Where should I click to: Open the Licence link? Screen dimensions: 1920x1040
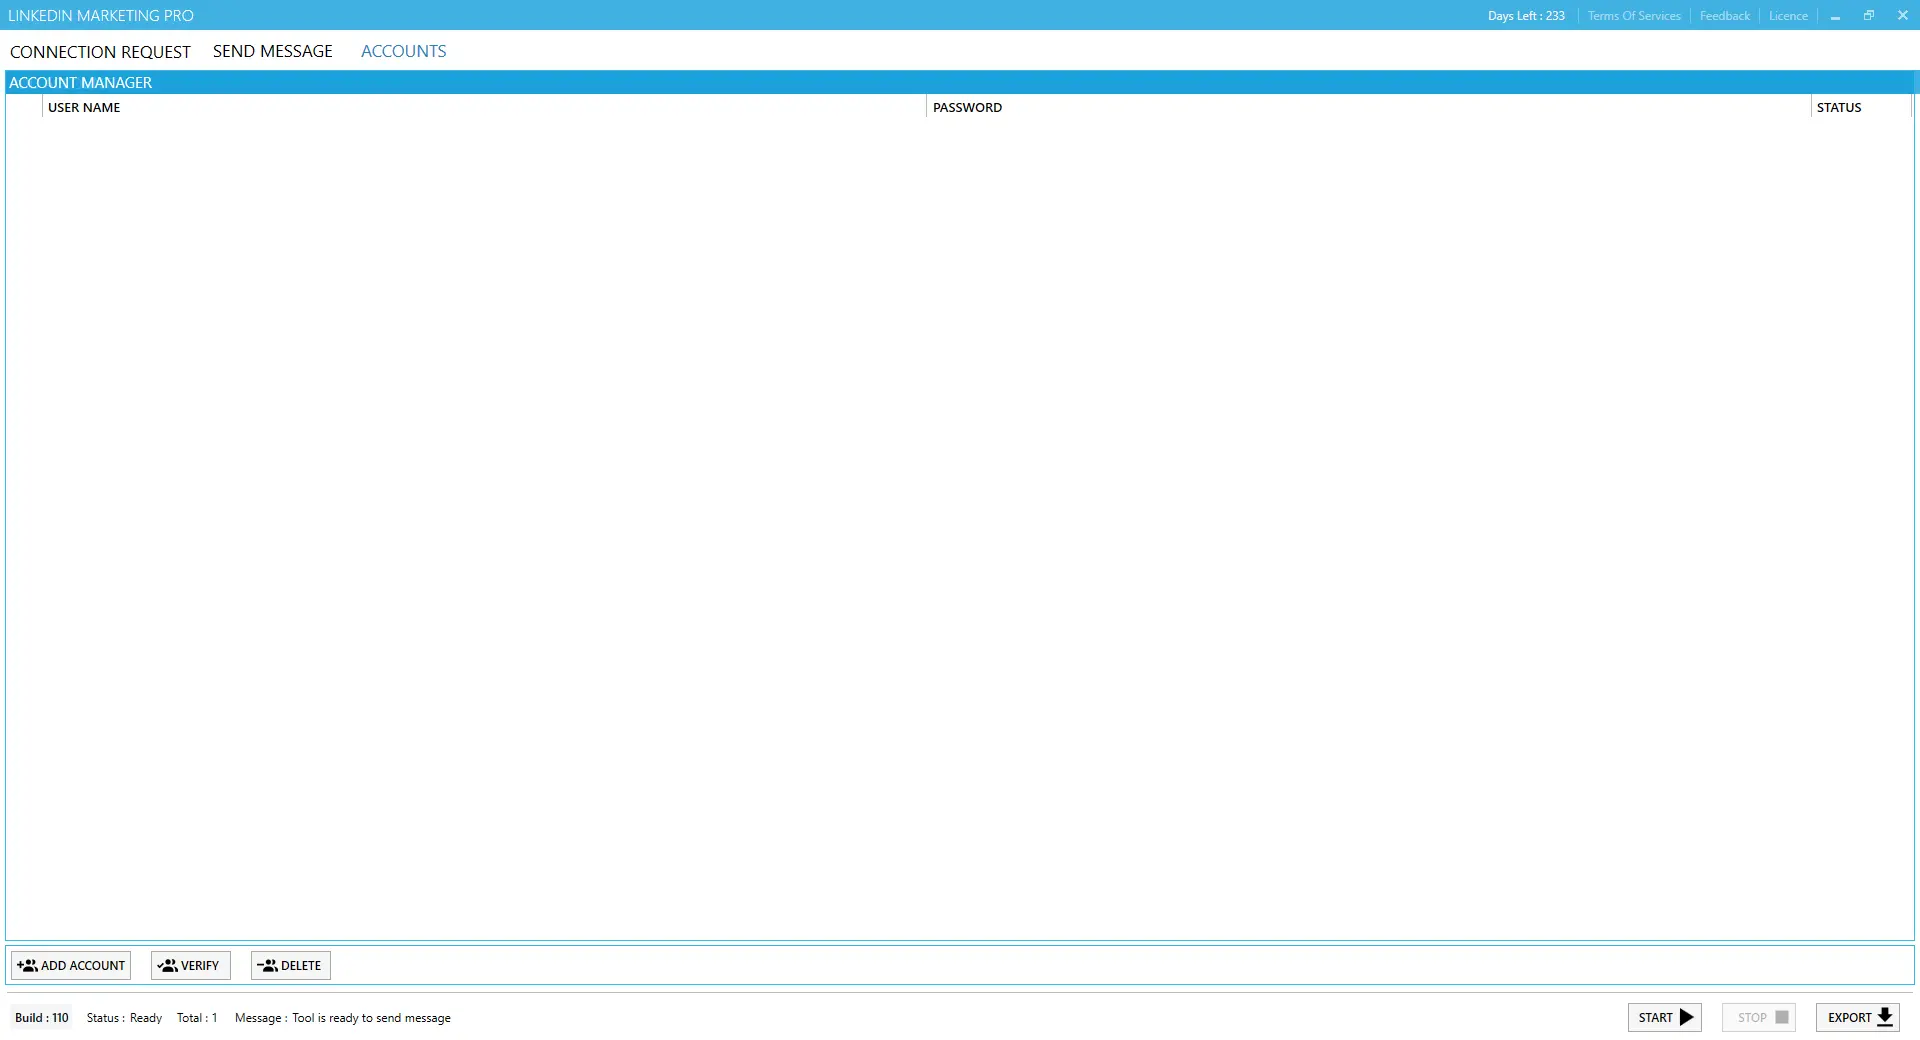[1788, 16]
